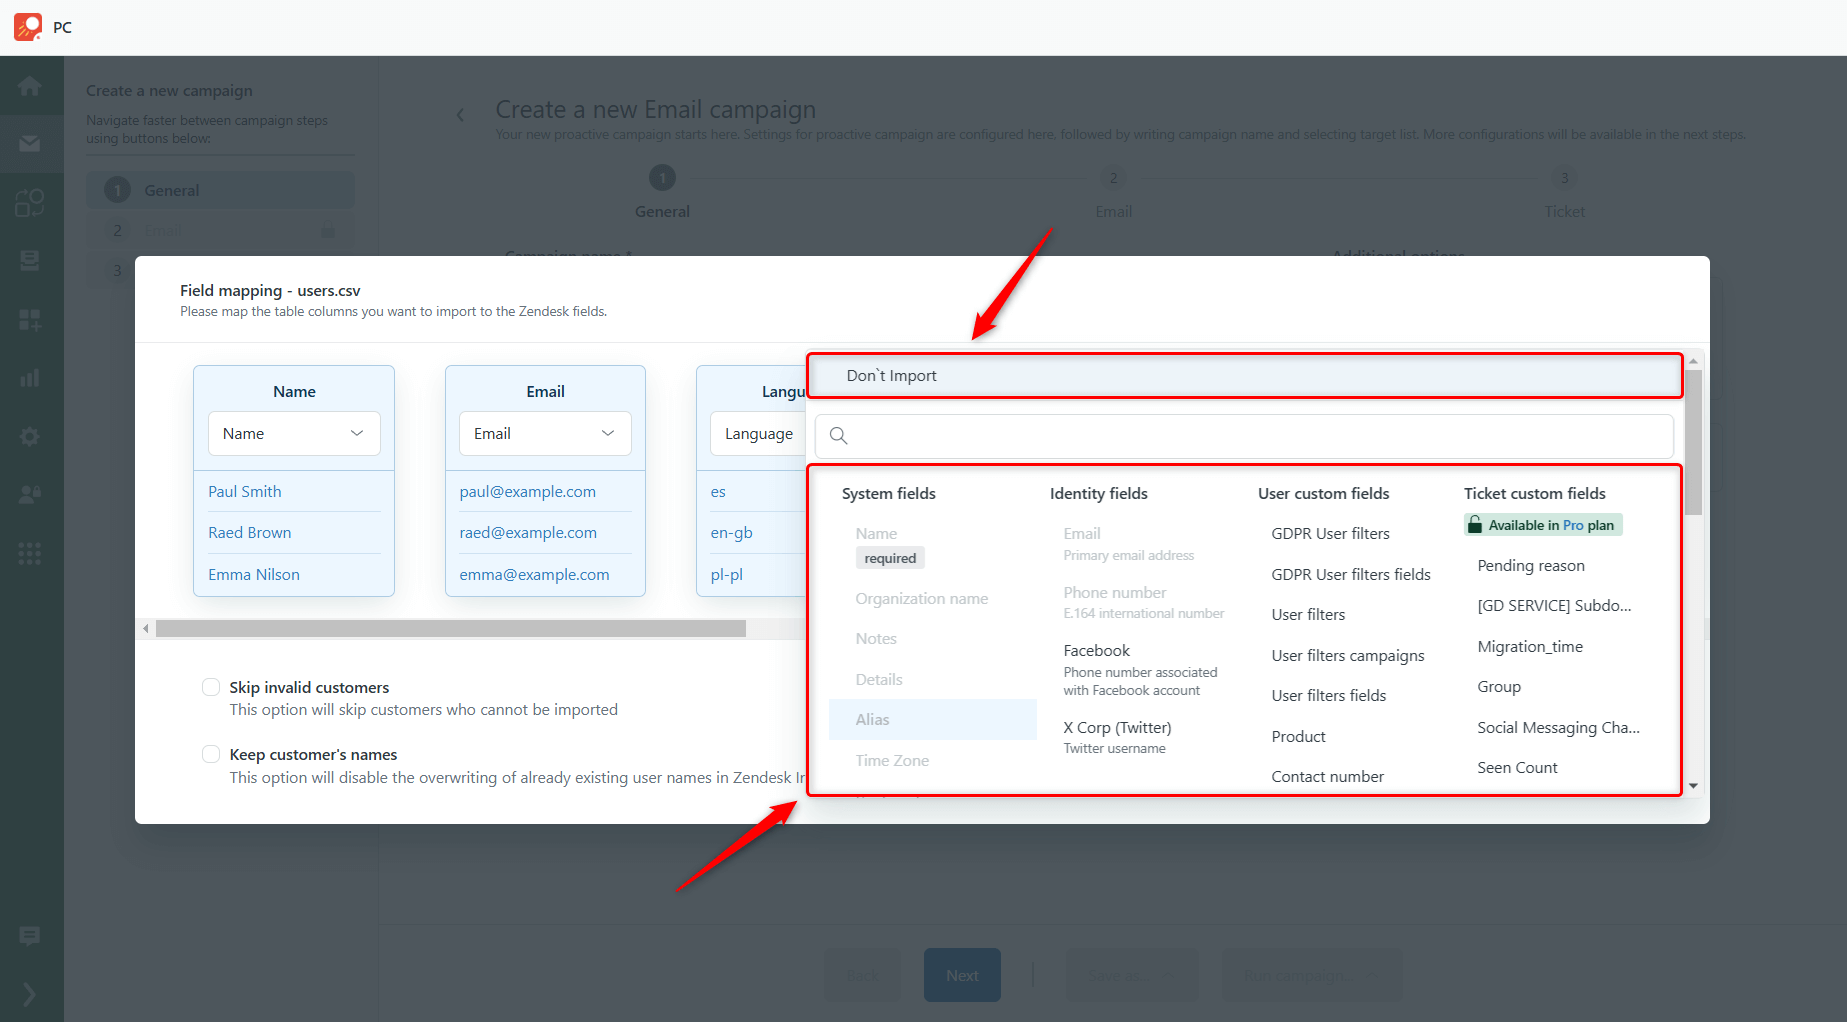Click the horizontal scrollbar left arrow
The image size is (1847, 1022).
point(146,628)
